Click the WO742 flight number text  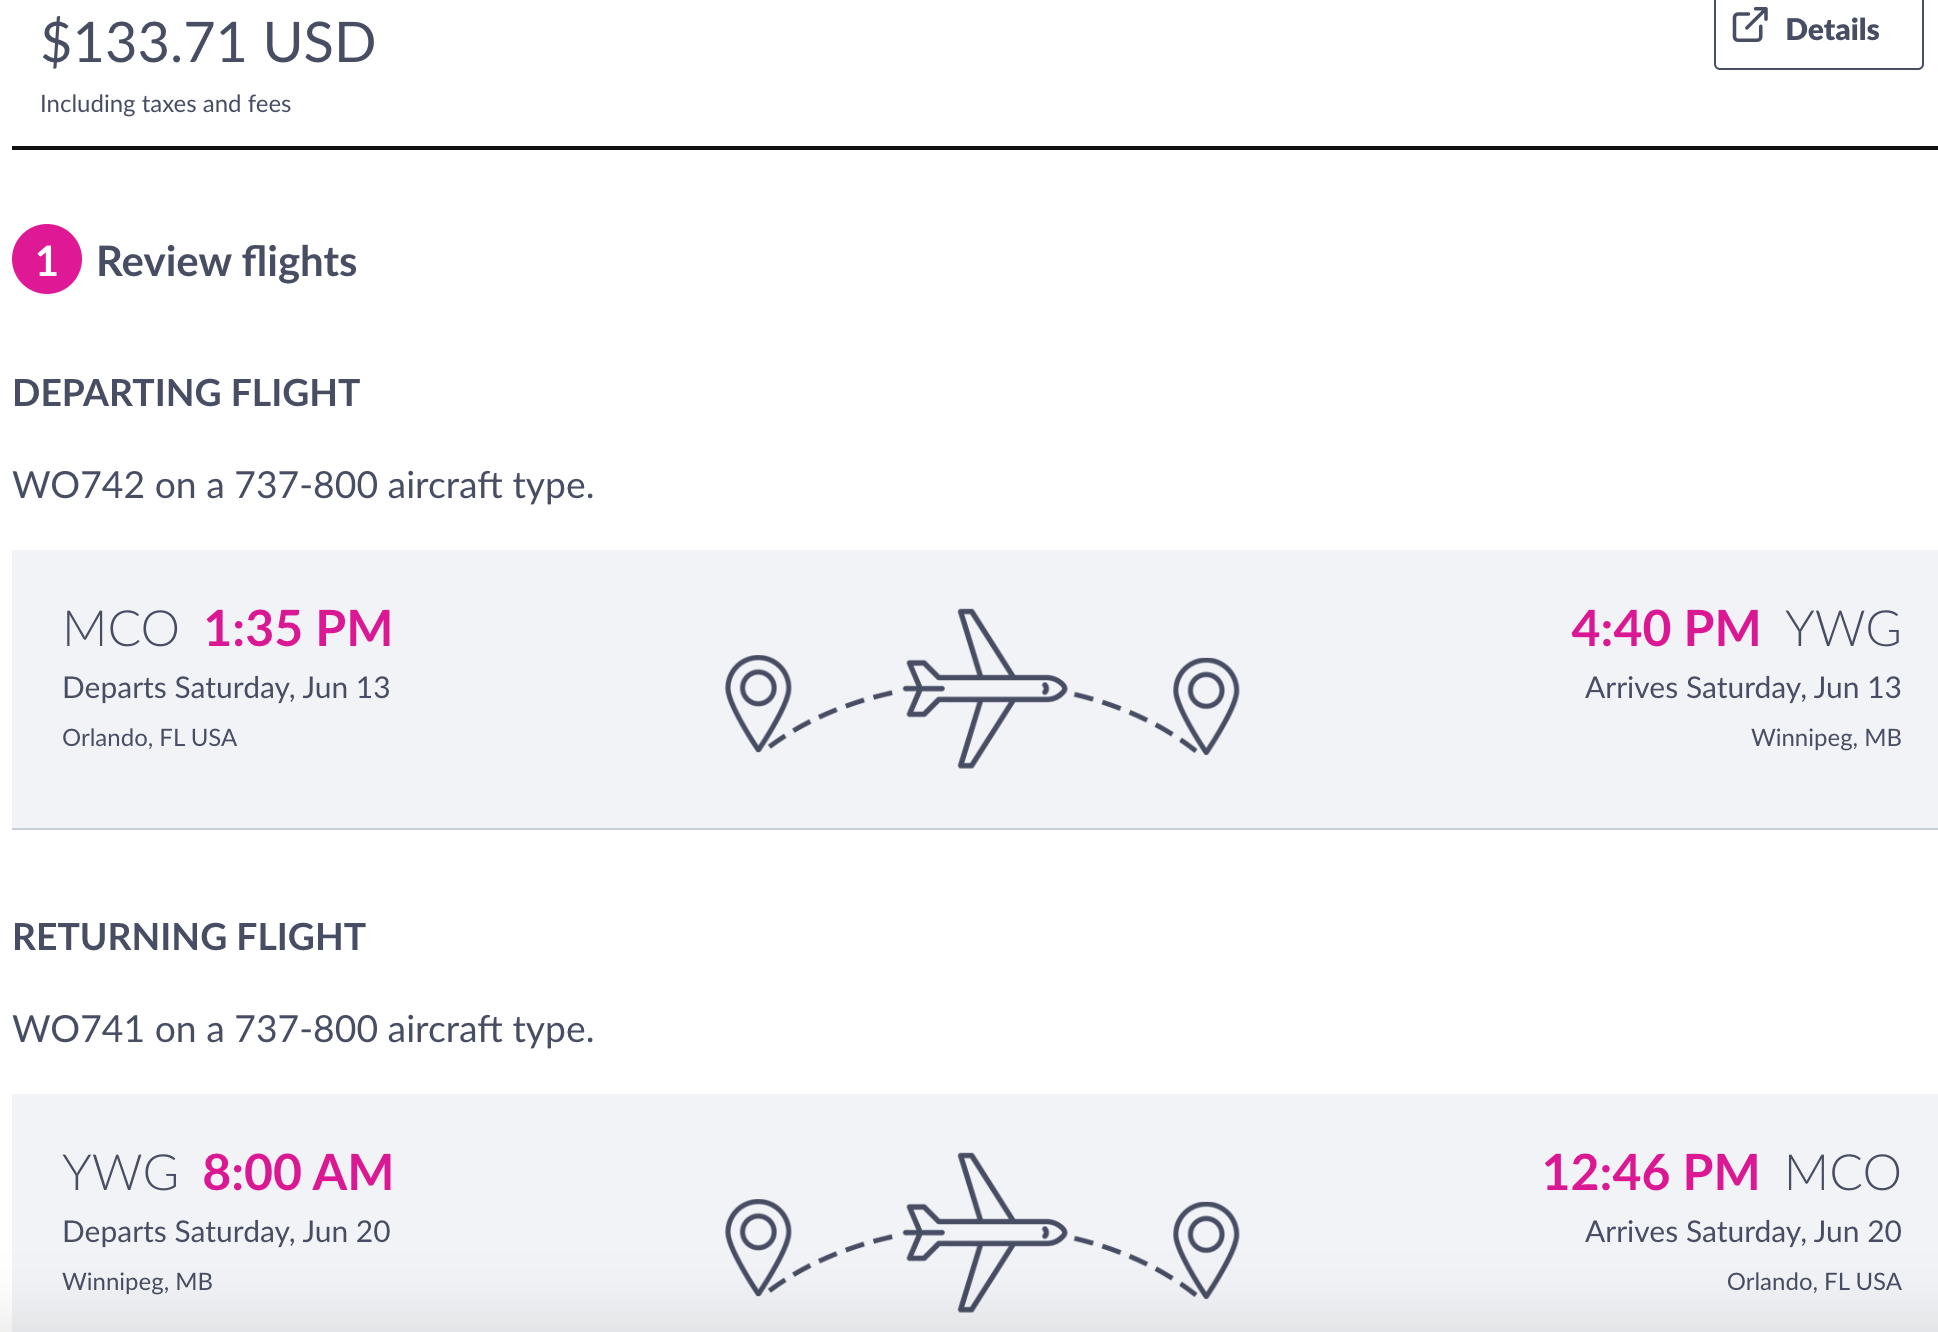click(78, 486)
